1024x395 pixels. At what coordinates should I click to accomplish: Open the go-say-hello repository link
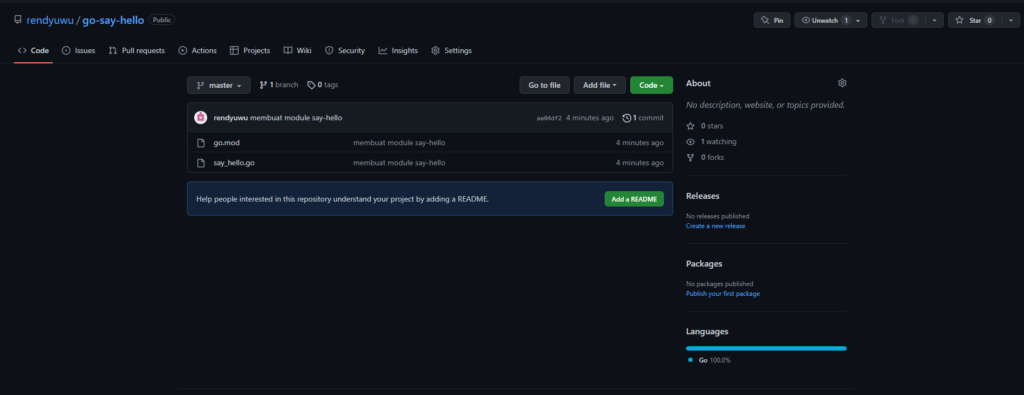click(x=113, y=20)
